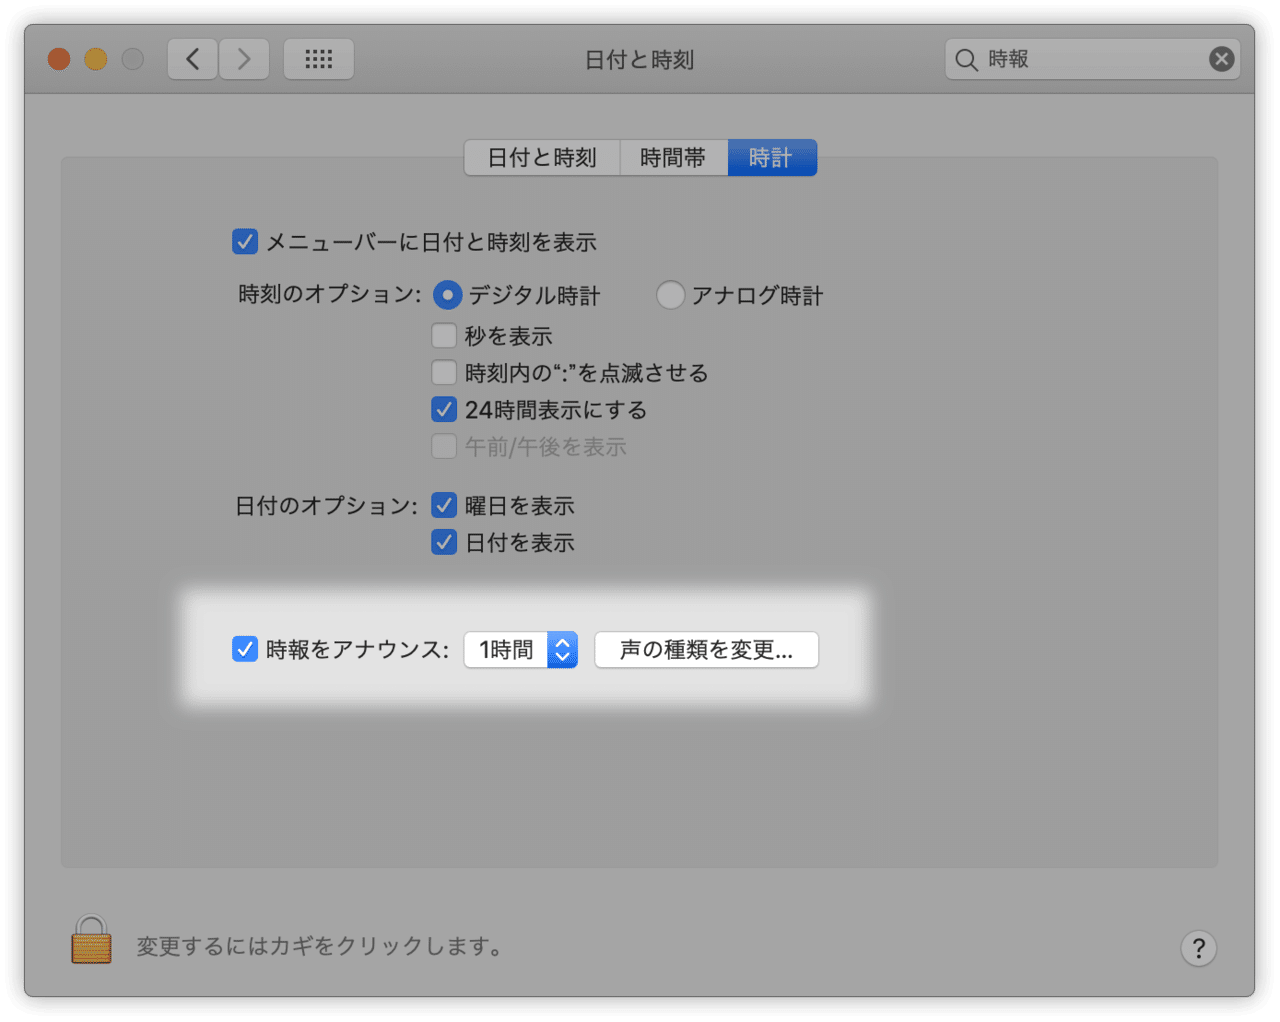
Task: Clear the search field with the X icon
Action: tap(1221, 59)
